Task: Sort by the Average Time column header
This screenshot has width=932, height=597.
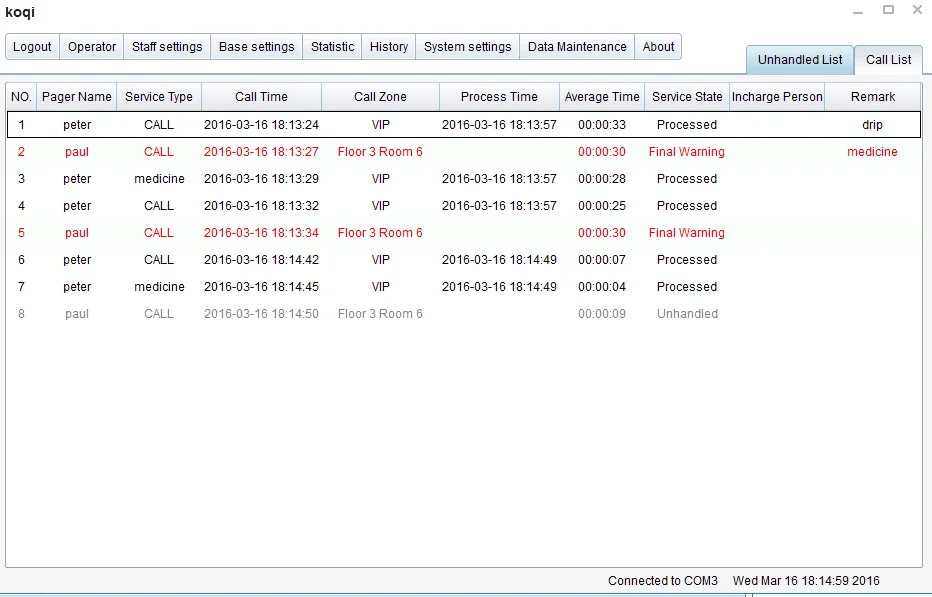Action: (x=602, y=97)
